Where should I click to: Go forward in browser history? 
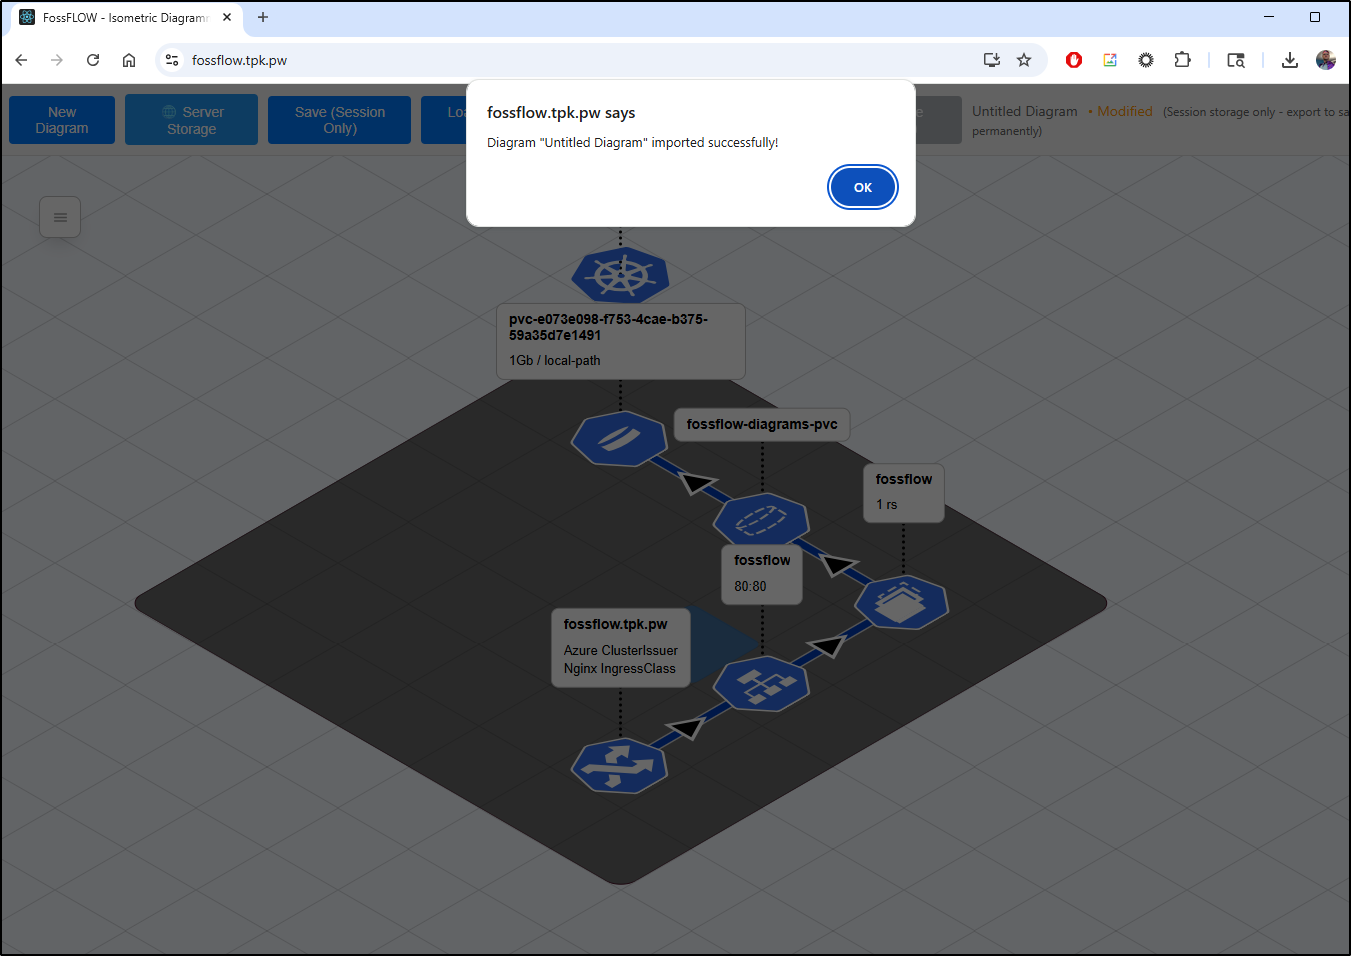(x=57, y=60)
